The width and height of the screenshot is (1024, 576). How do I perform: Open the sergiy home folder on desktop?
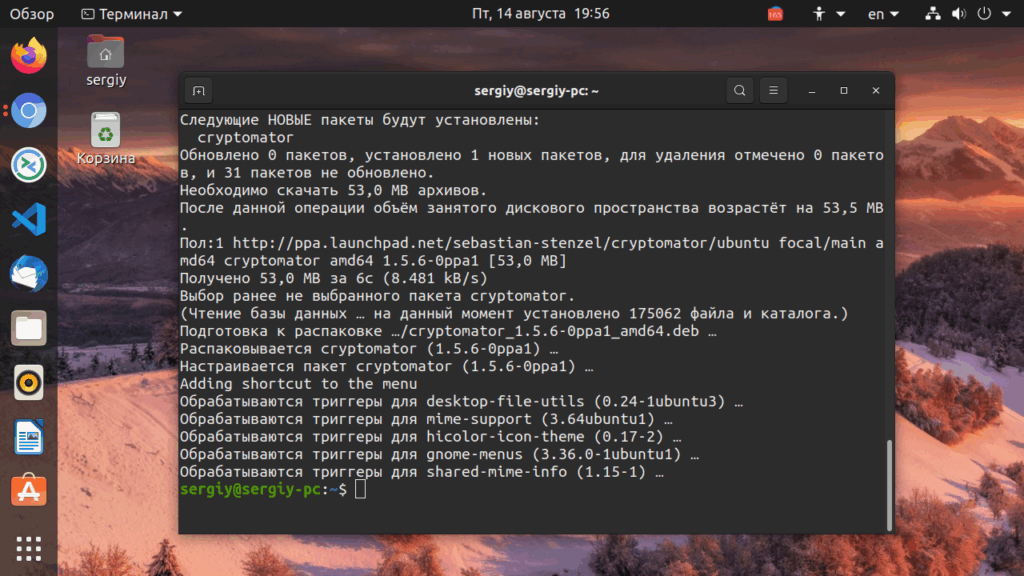(x=106, y=61)
